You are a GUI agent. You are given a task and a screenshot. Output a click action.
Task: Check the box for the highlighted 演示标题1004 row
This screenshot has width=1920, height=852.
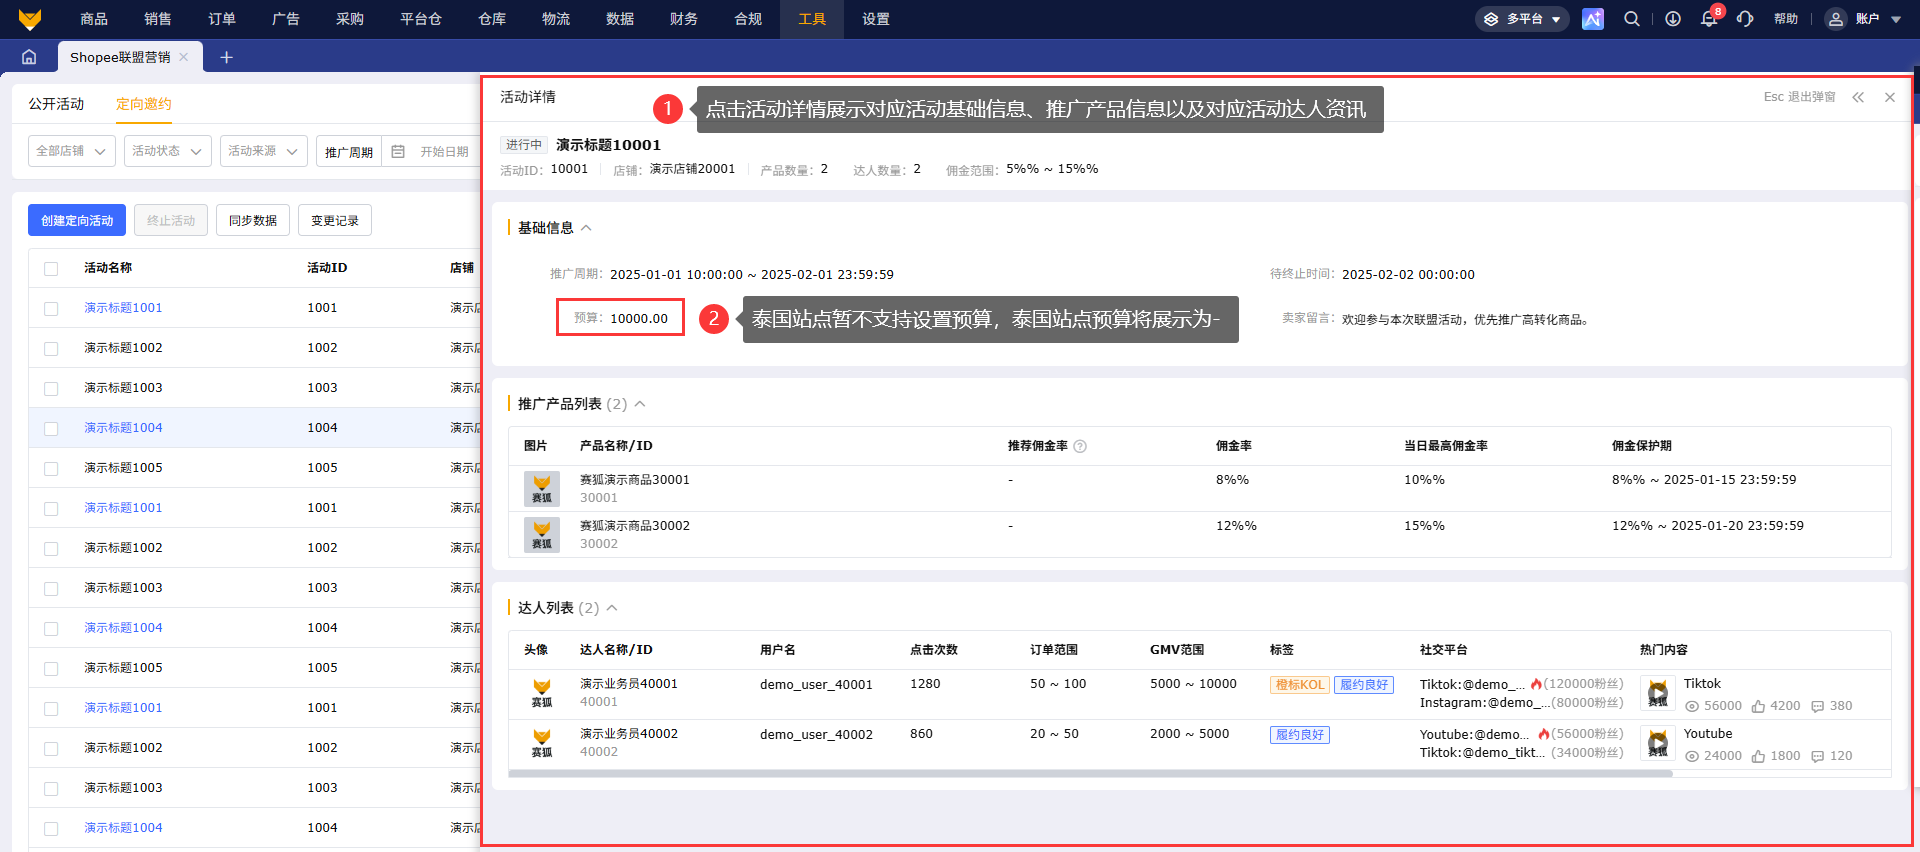pyautogui.click(x=51, y=429)
